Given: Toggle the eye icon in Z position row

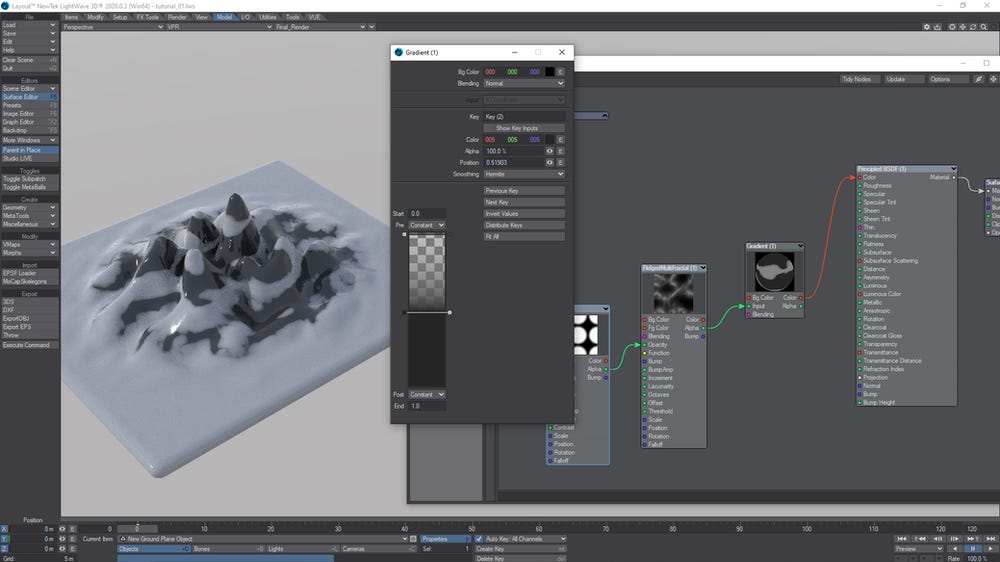Looking at the screenshot, I should [62, 549].
